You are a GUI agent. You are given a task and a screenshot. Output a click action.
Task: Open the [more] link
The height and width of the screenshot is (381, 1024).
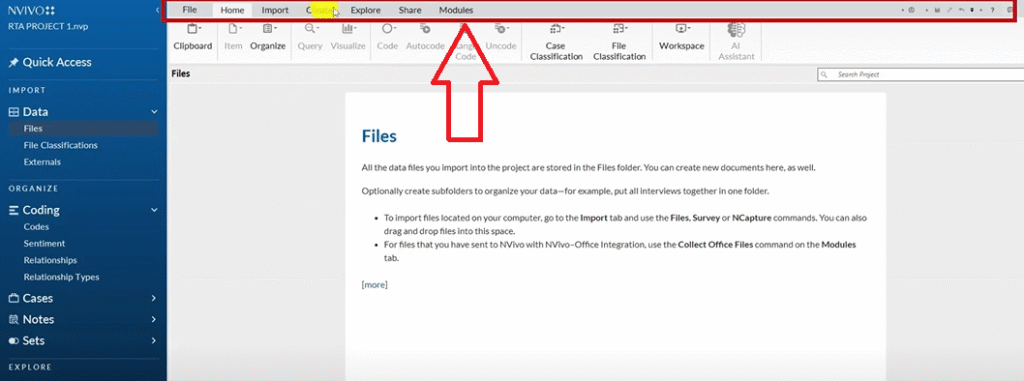click(374, 285)
